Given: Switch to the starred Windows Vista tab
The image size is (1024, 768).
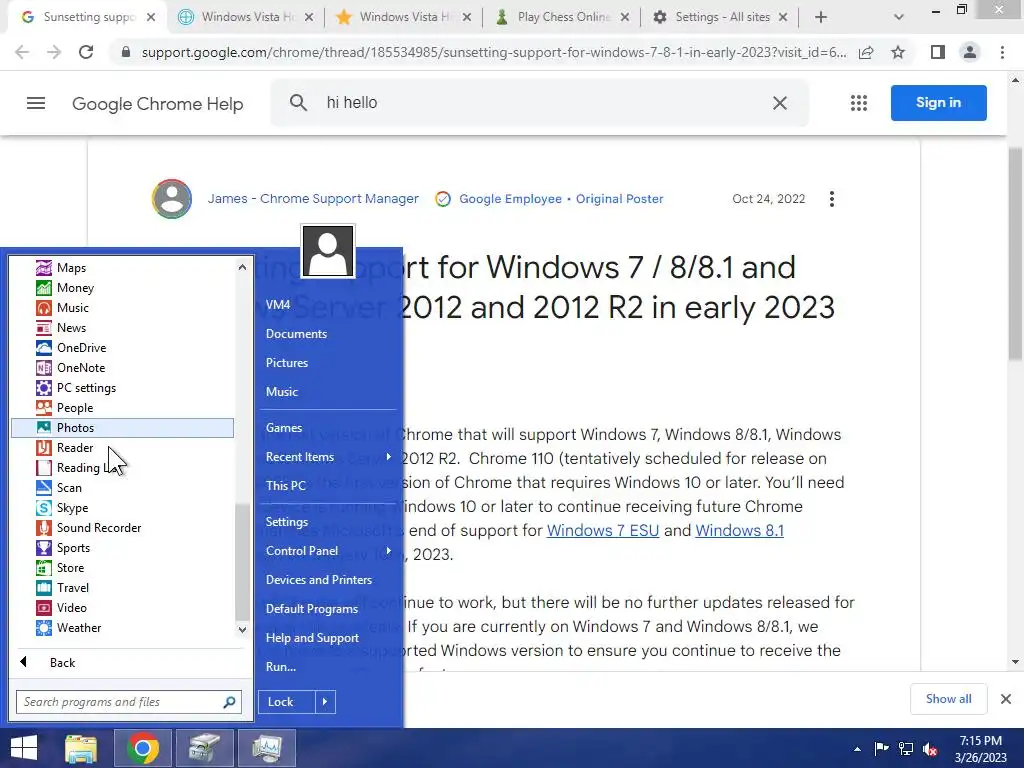Looking at the screenshot, I should (404, 17).
